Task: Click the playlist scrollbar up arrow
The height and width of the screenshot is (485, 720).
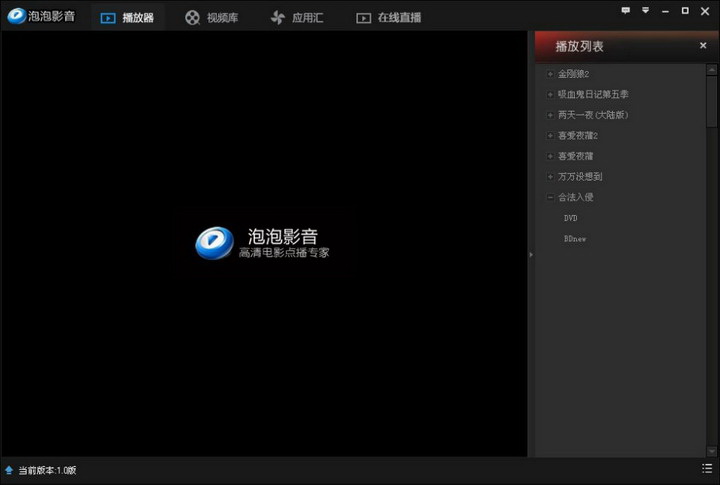Action: click(x=712, y=69)
